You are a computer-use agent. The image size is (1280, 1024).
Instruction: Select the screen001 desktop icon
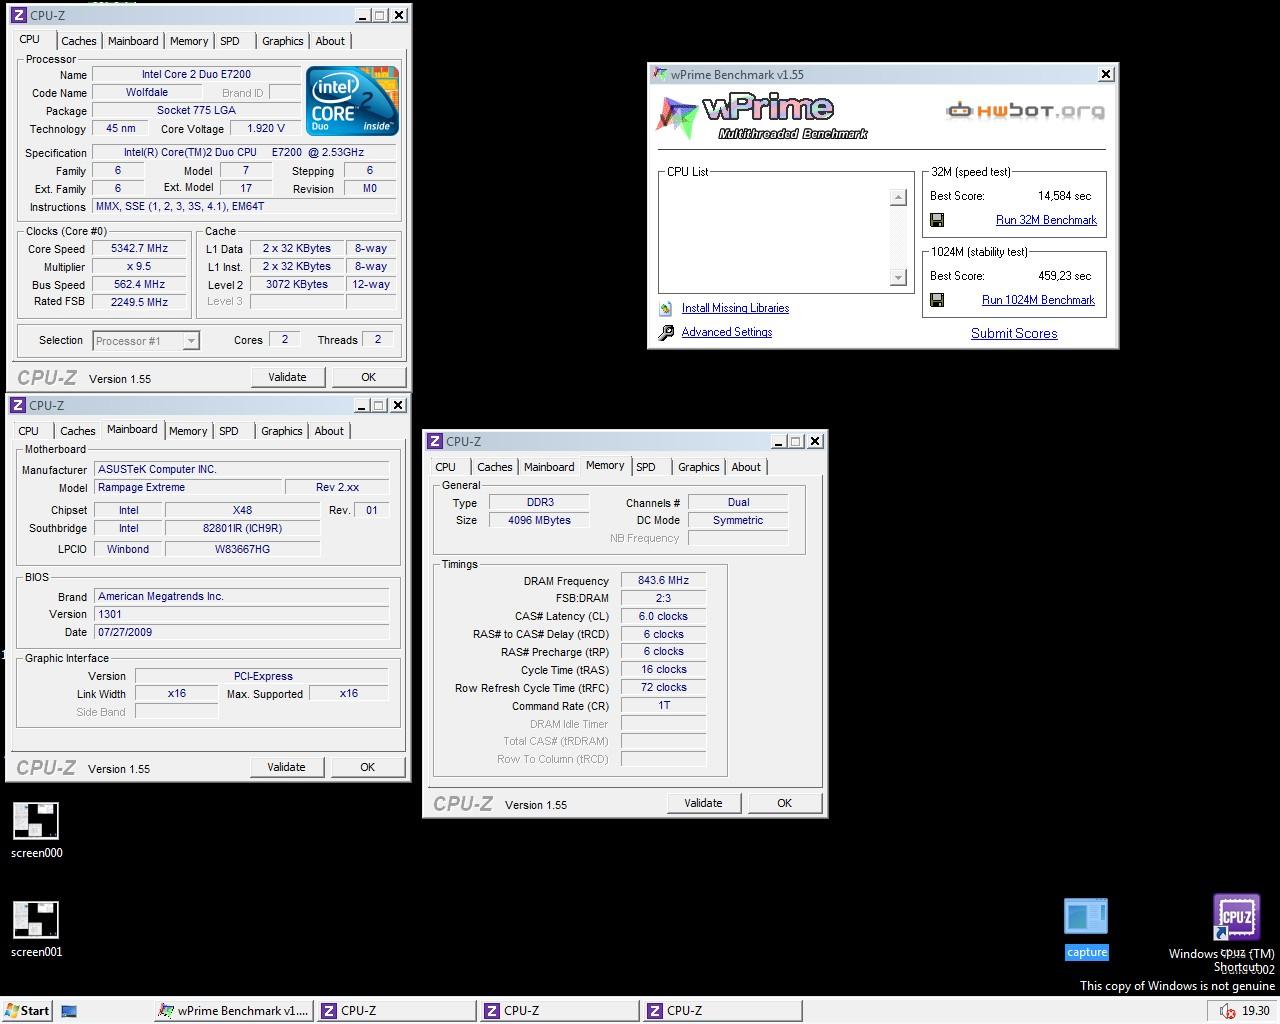pos(36,929)
